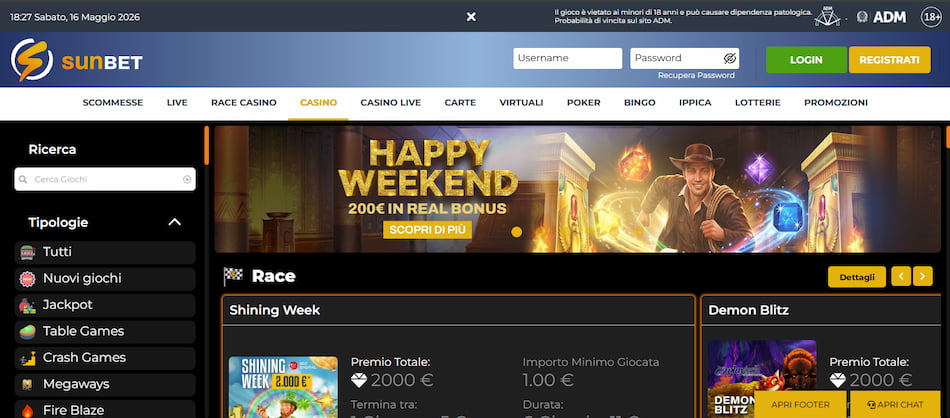Toggle password visibility eye icon
The image size is (950, 418).
pyautogui.click(x=729, y=58)
